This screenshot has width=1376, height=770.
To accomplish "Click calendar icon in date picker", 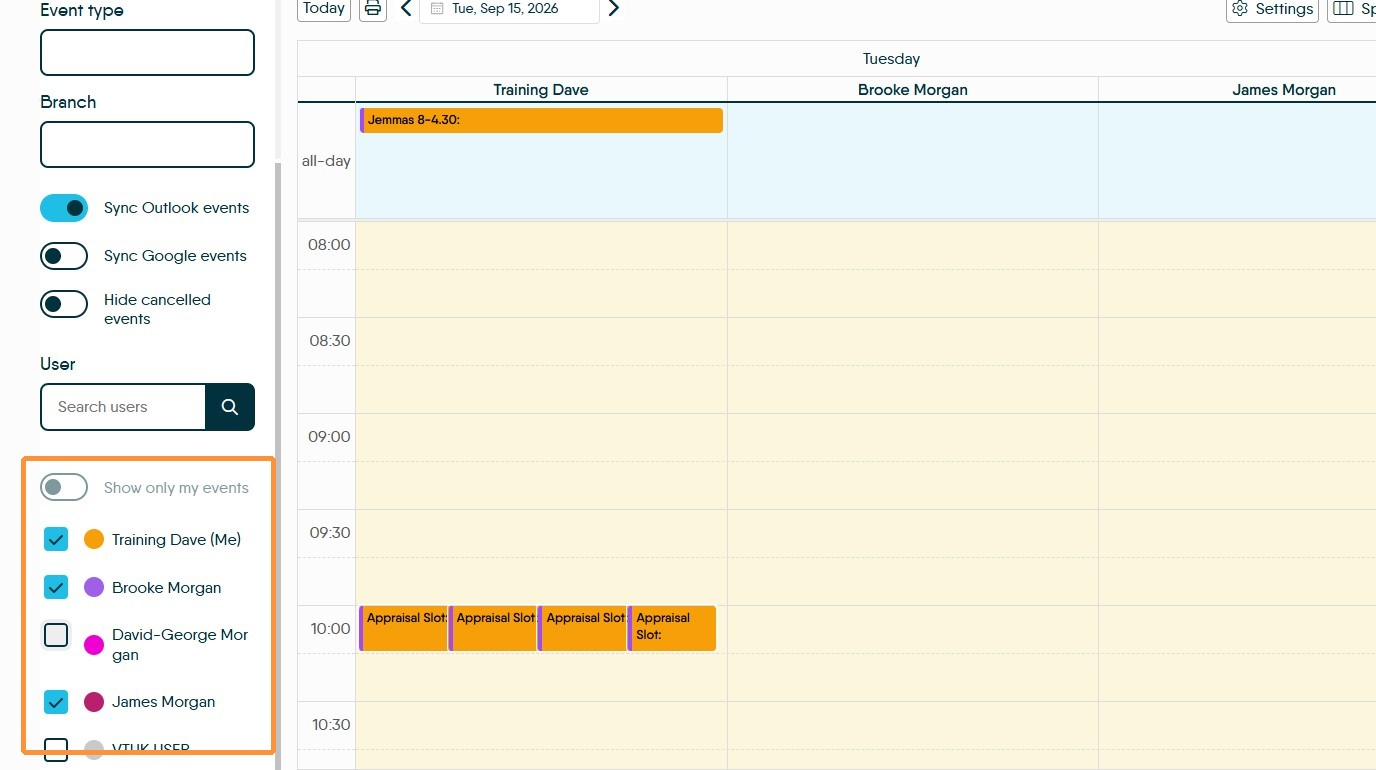I will click(437, 9).
